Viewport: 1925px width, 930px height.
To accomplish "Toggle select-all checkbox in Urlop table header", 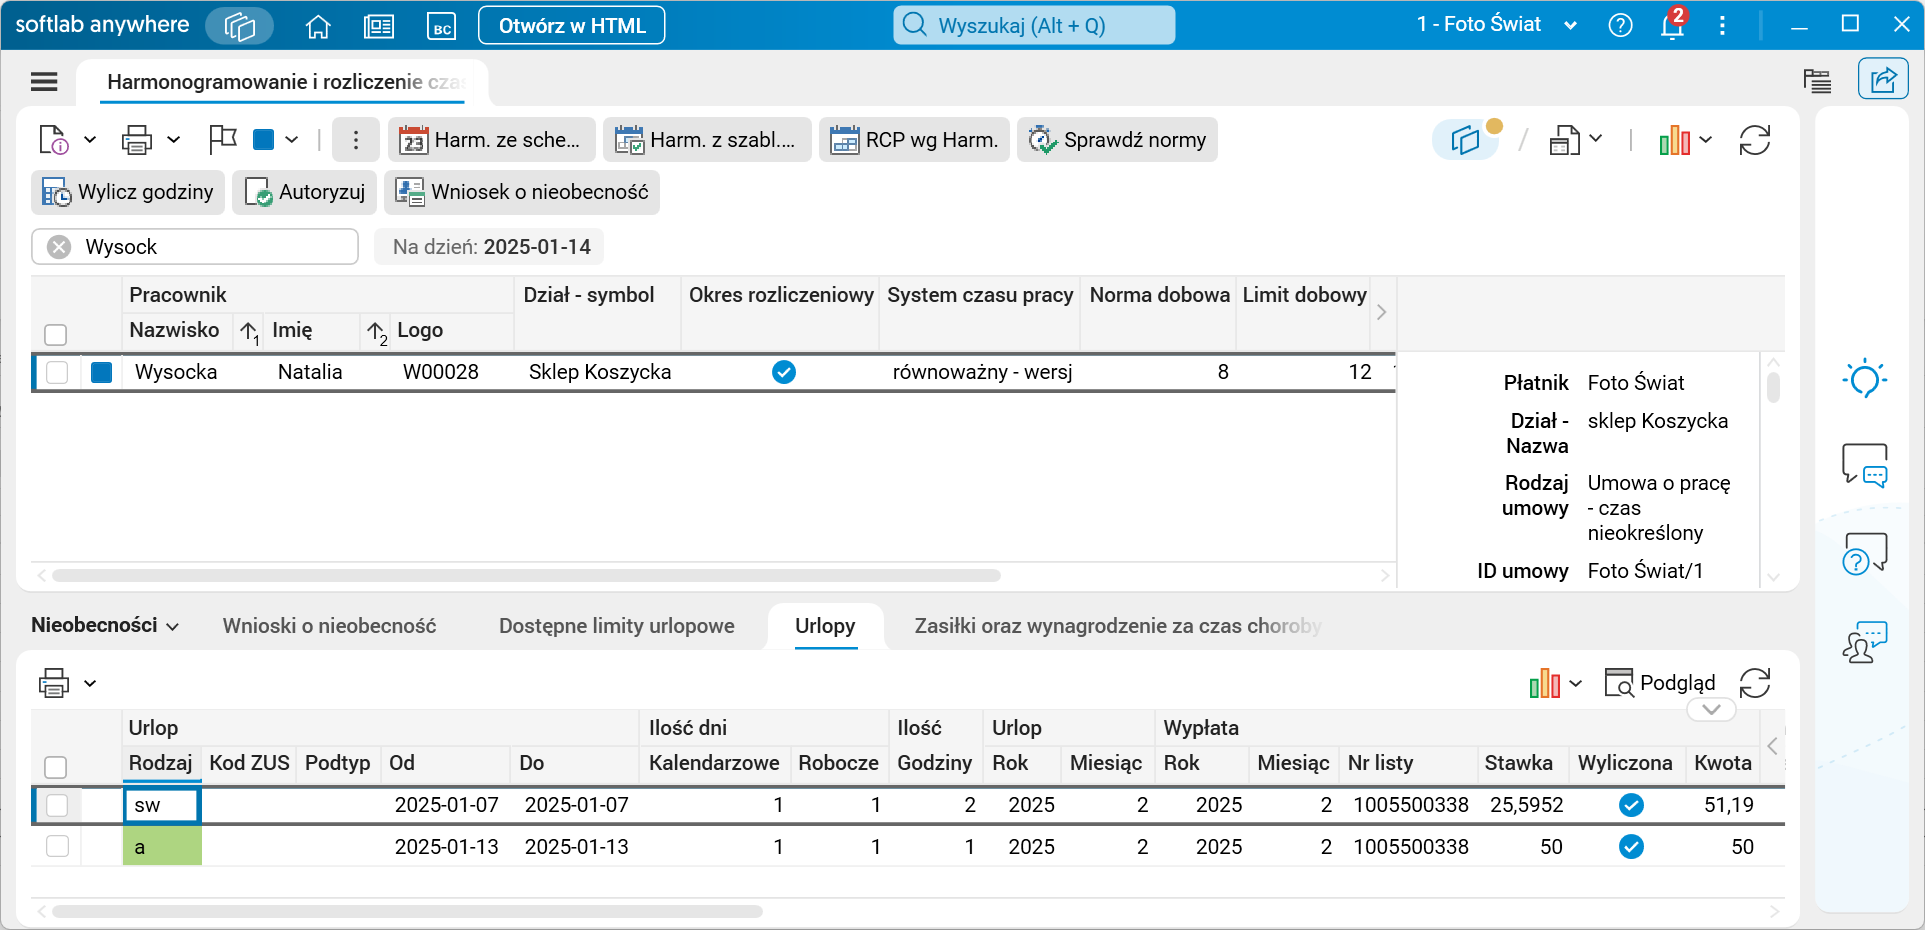I will (x=56, y=767).
